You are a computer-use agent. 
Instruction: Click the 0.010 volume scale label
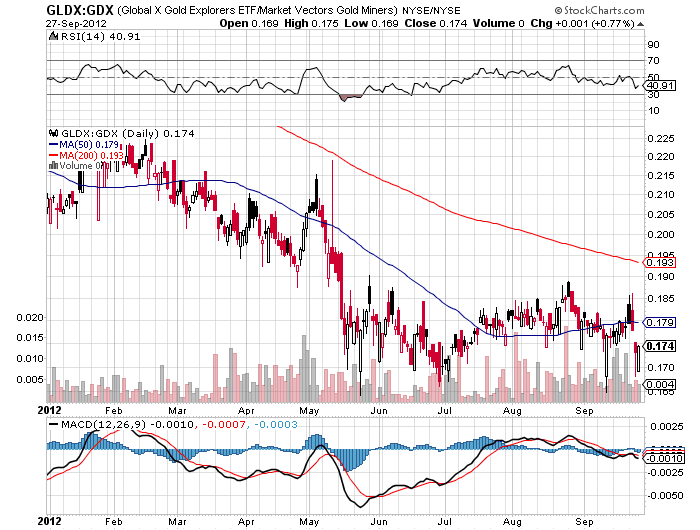point(30,359)
